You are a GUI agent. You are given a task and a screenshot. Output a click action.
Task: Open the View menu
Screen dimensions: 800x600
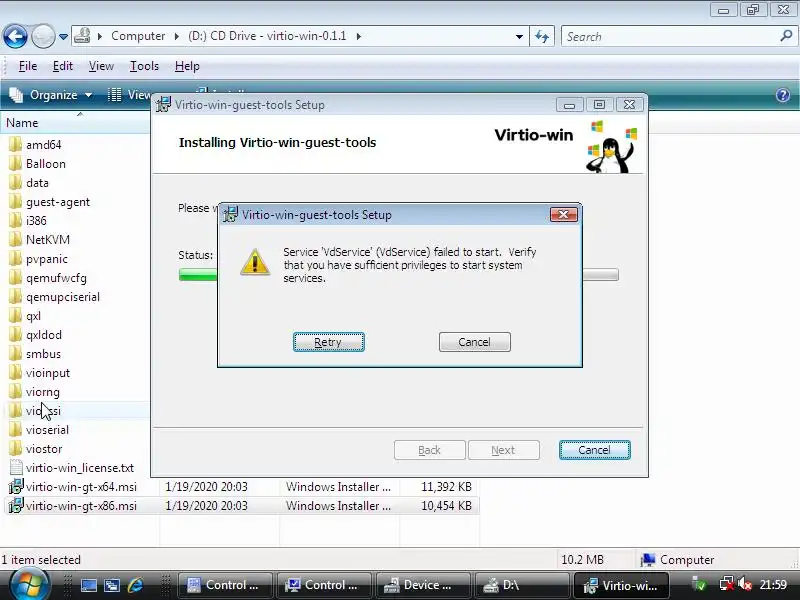101,66
